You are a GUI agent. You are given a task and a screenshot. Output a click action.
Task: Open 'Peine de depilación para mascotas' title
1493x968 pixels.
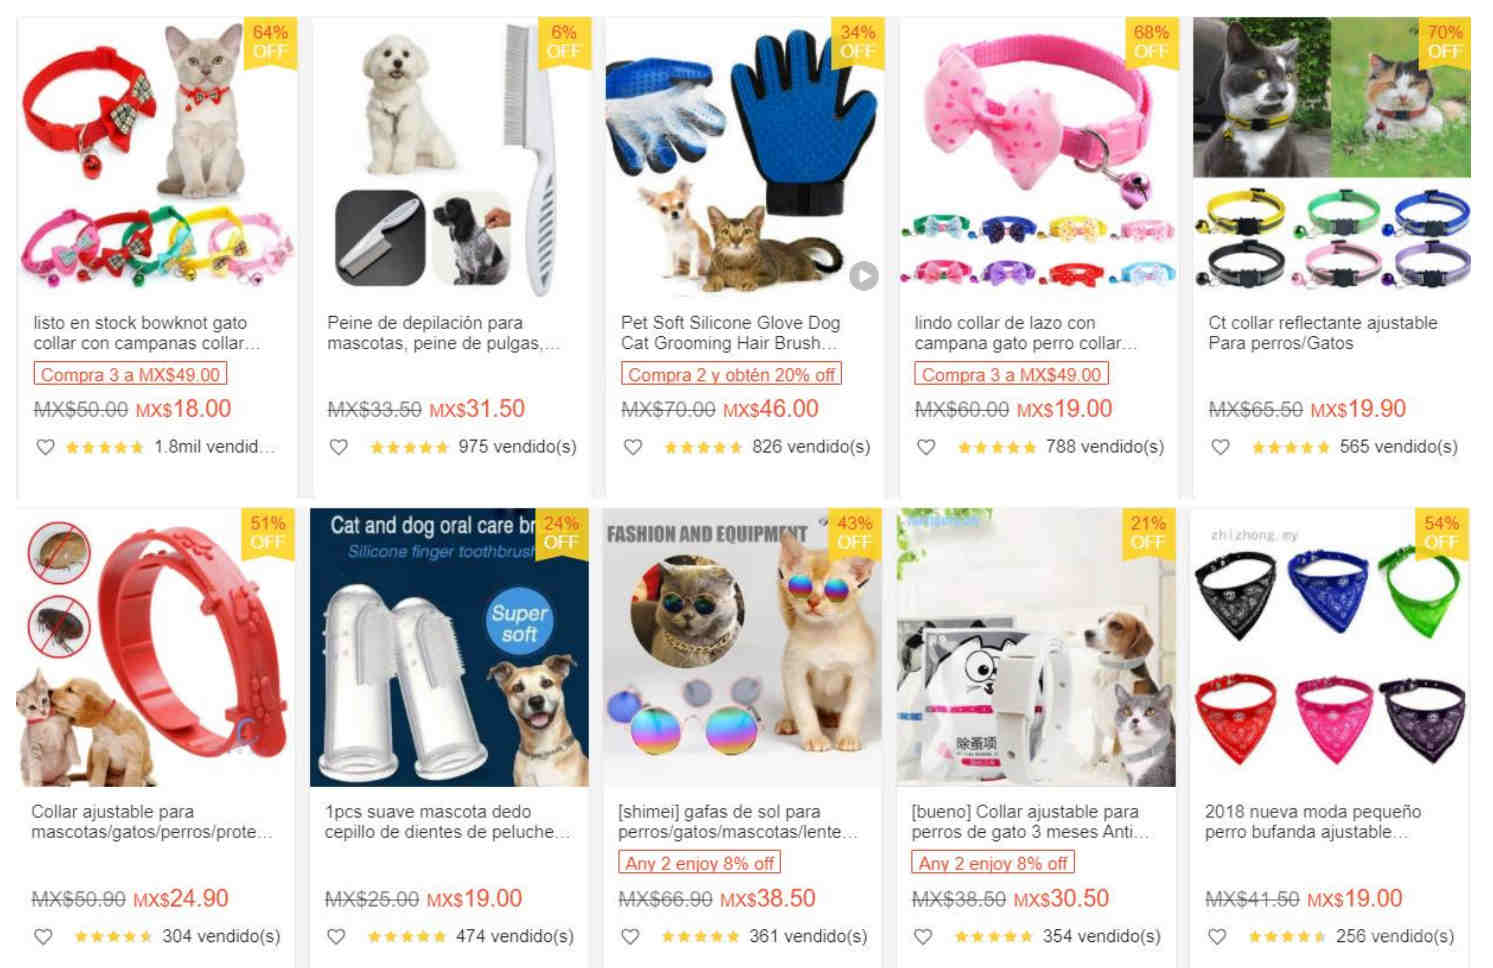tap(442, 332)
